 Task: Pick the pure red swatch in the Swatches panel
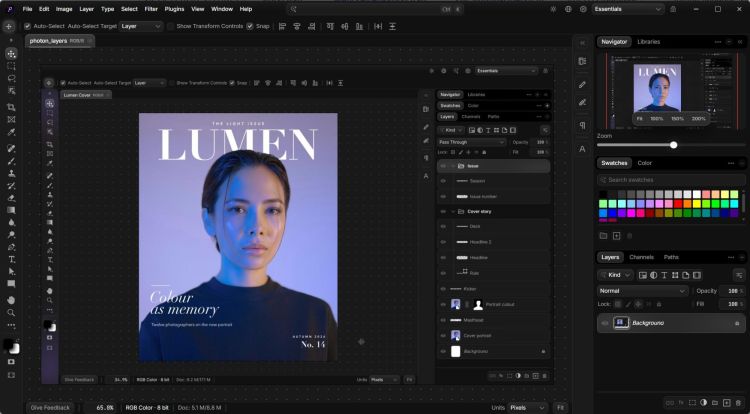678,204
